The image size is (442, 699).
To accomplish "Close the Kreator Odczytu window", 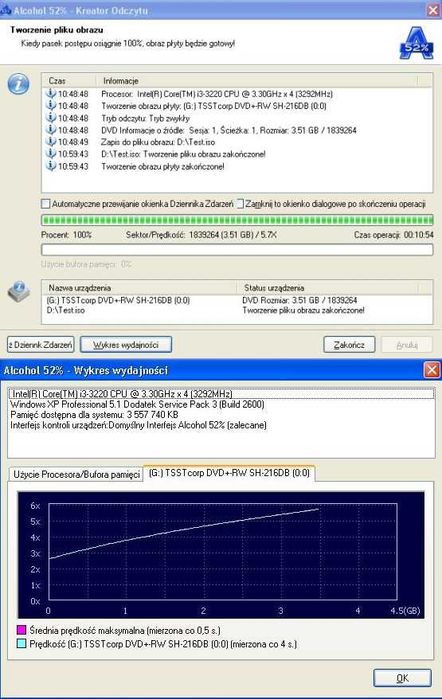I will click(433, 10).
